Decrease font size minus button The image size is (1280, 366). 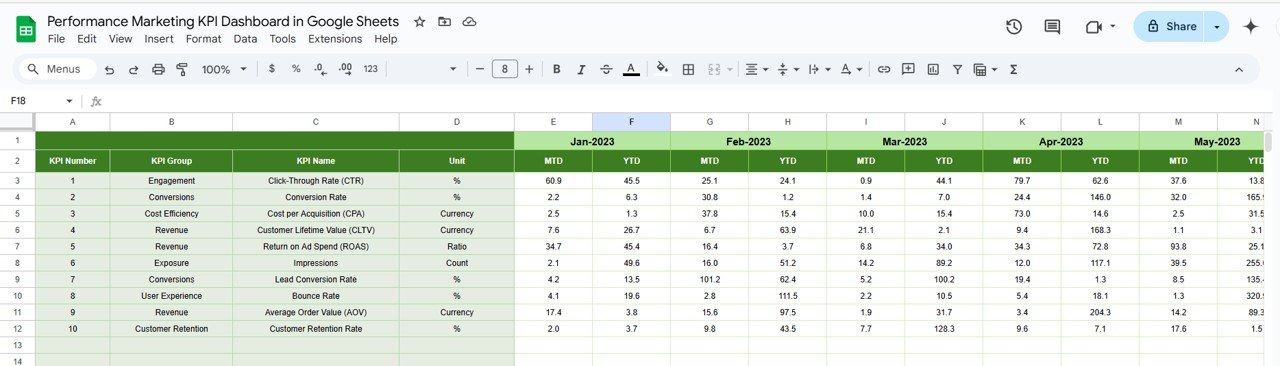click(480, 69)
